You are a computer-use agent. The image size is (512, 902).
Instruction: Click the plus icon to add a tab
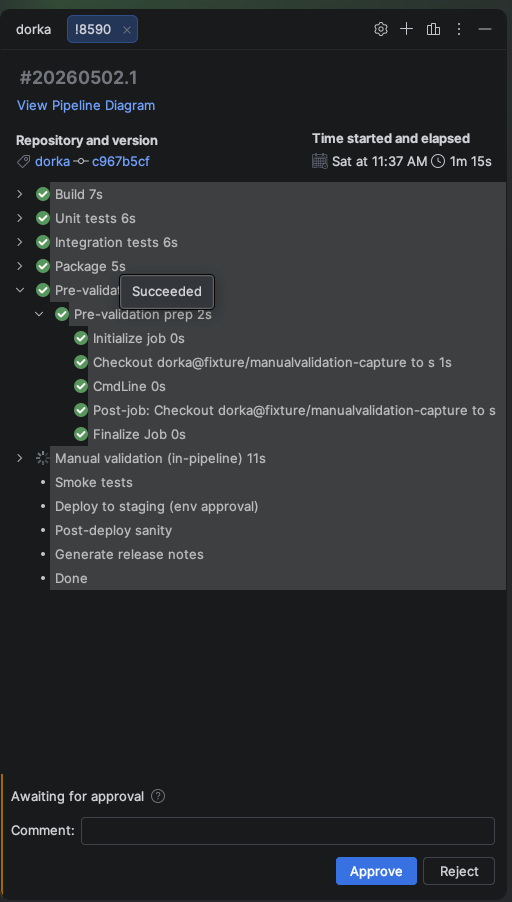(407, 29)
